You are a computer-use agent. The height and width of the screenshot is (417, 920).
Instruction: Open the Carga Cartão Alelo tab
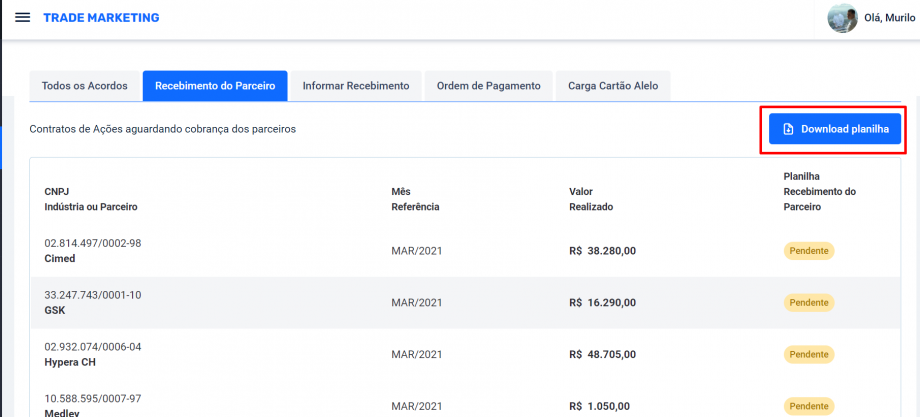click(x=613, y=86)
